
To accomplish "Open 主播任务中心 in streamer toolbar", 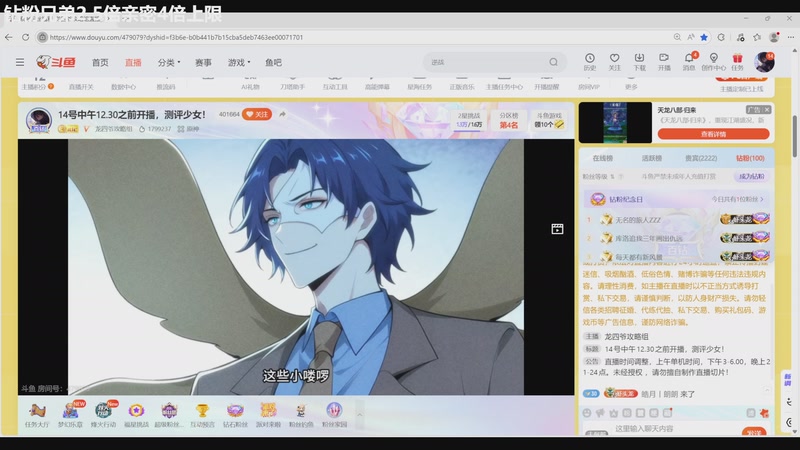I will pyautogui.click(x=504, y=87).
